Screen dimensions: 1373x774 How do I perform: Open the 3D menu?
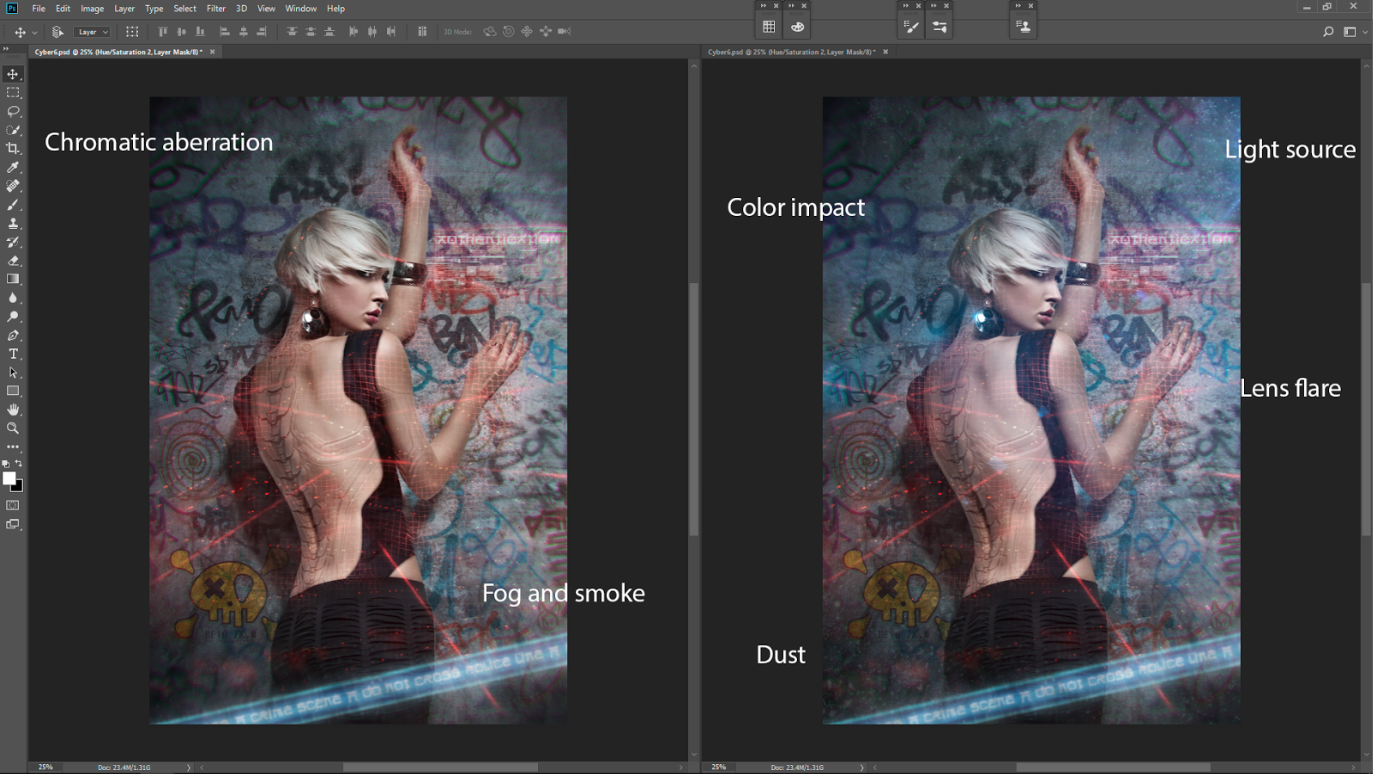click(241, 8)
